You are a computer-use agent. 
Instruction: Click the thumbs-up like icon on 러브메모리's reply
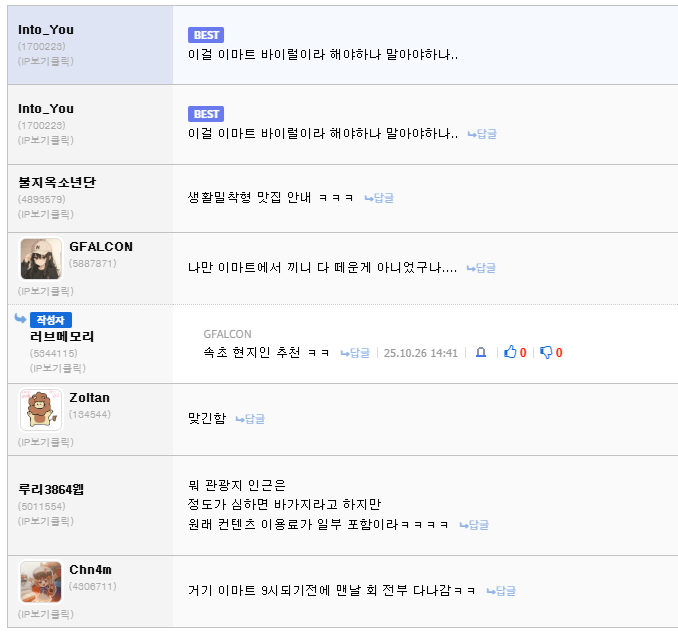click(x=510, y=353)
